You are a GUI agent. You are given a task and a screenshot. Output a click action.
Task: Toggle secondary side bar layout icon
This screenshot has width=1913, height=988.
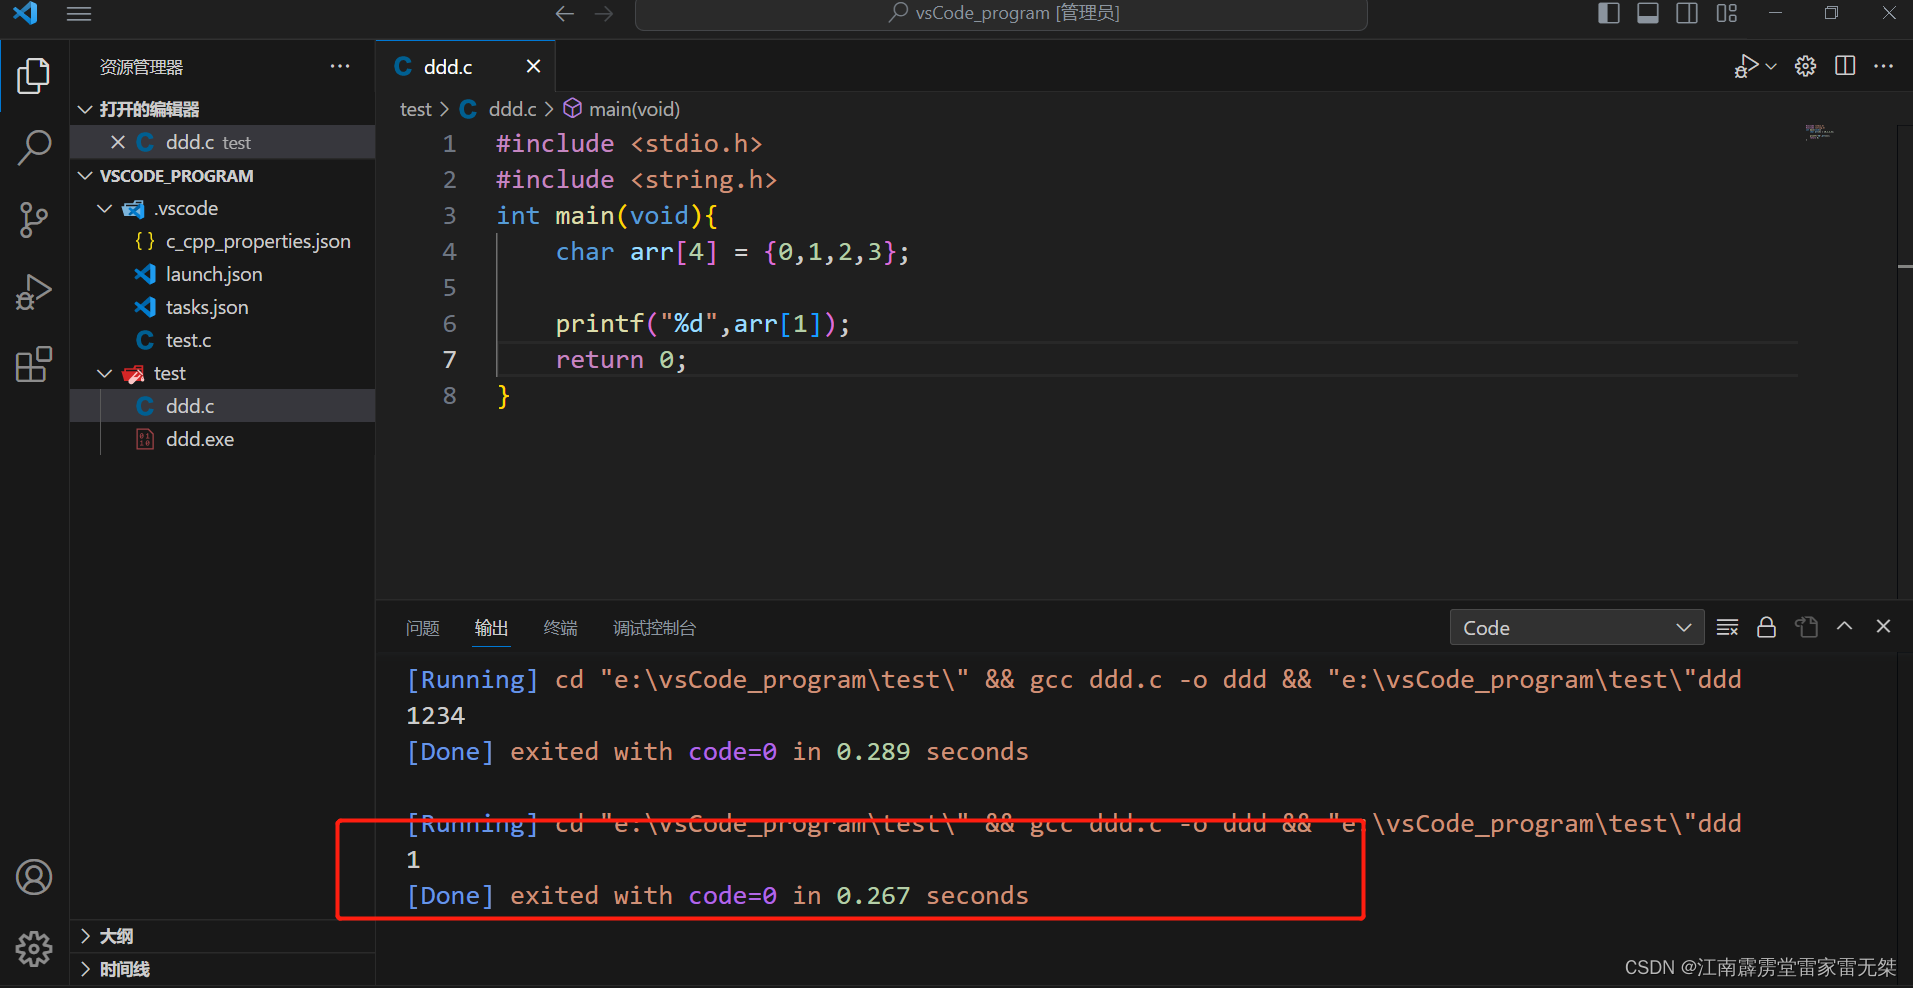[x=1687, y=13]
